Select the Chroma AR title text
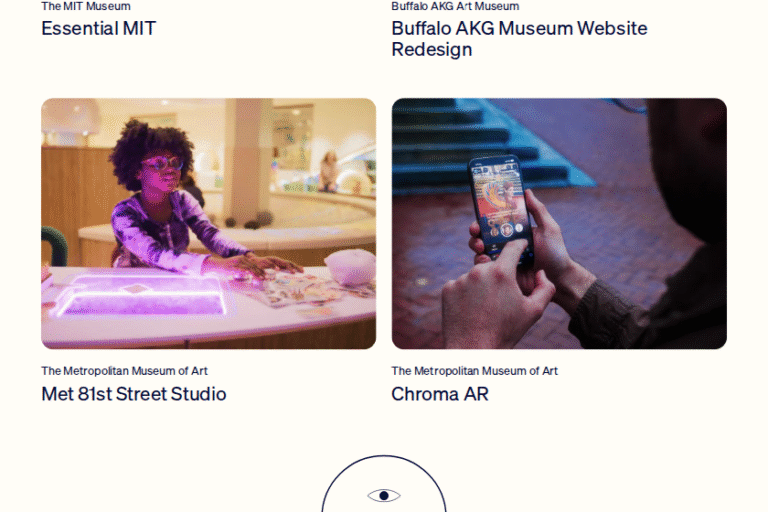 click(x=440, y=394)
